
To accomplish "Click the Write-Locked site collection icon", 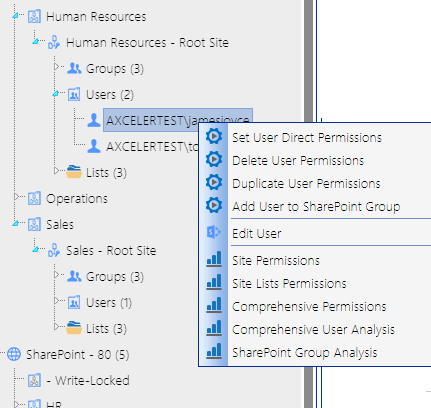I will (x=34, y=380).
